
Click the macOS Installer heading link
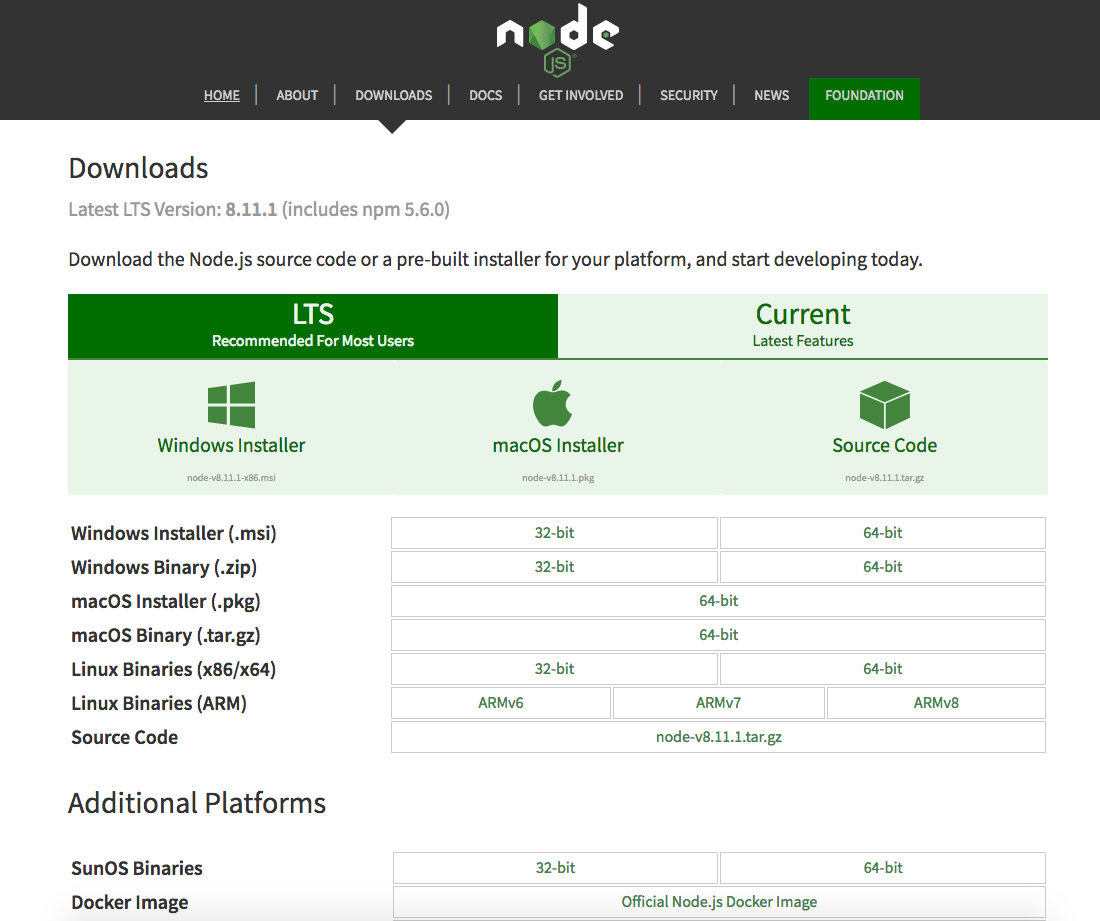558,445
